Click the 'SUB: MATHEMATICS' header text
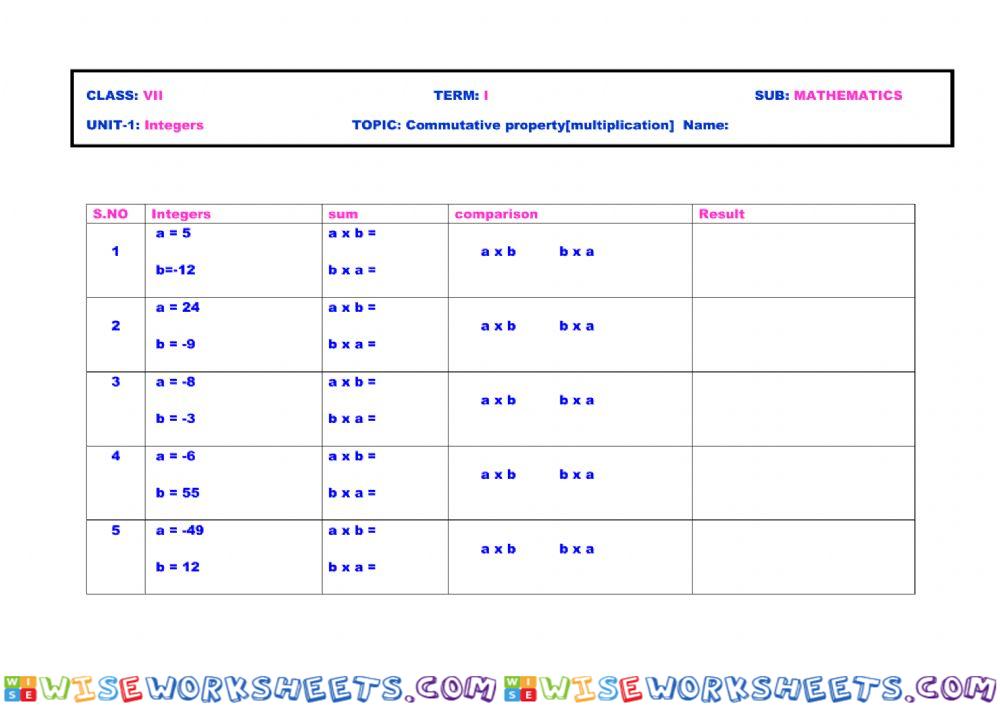The height and width of the screenshot is (707, 1000). (x=828, y=96)
